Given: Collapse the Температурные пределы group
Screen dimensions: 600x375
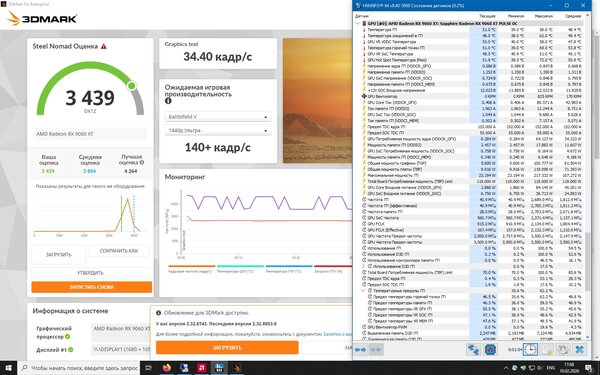Looking at the screenshot, I should click(x=364, y=291).
